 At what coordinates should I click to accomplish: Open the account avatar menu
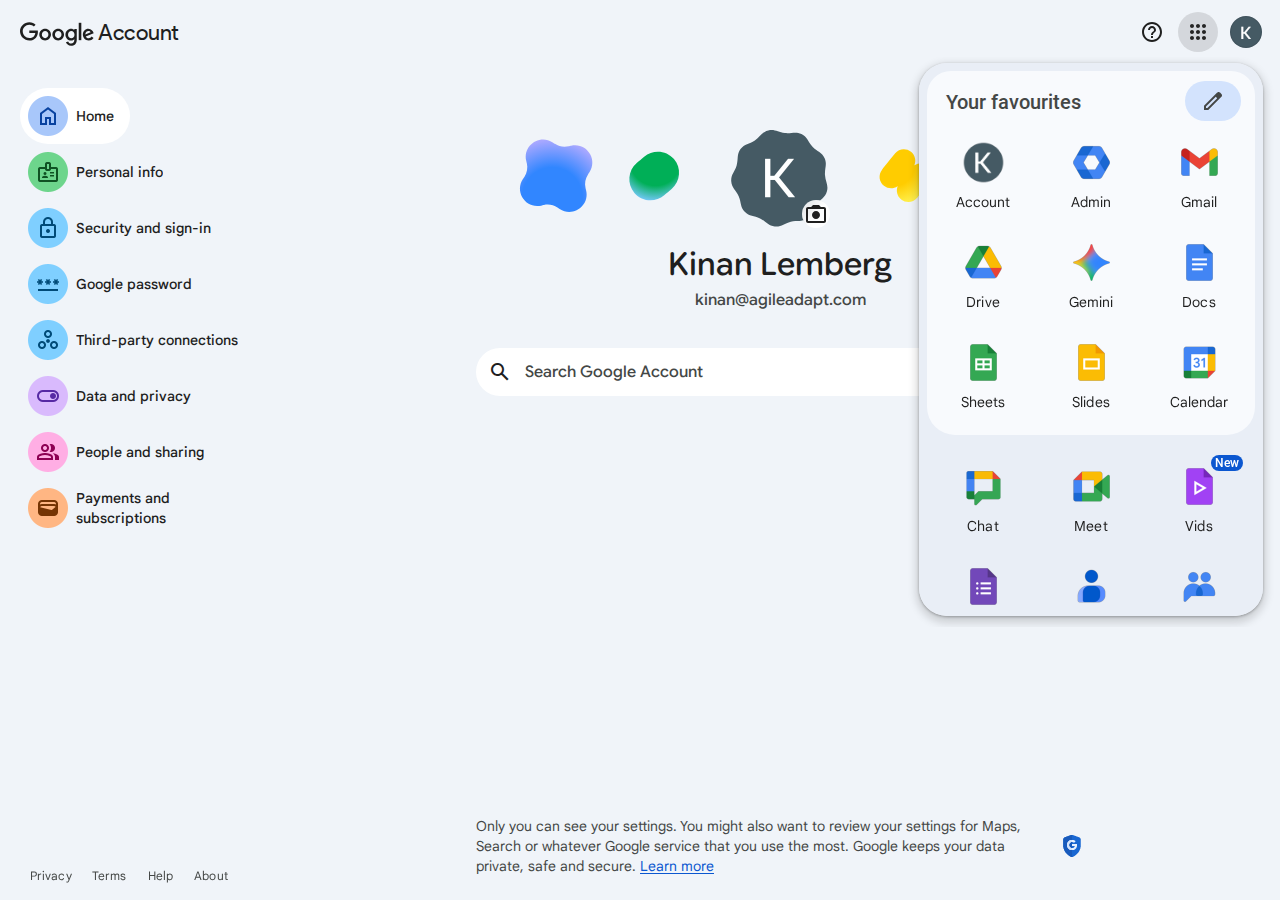point(1245,32)
